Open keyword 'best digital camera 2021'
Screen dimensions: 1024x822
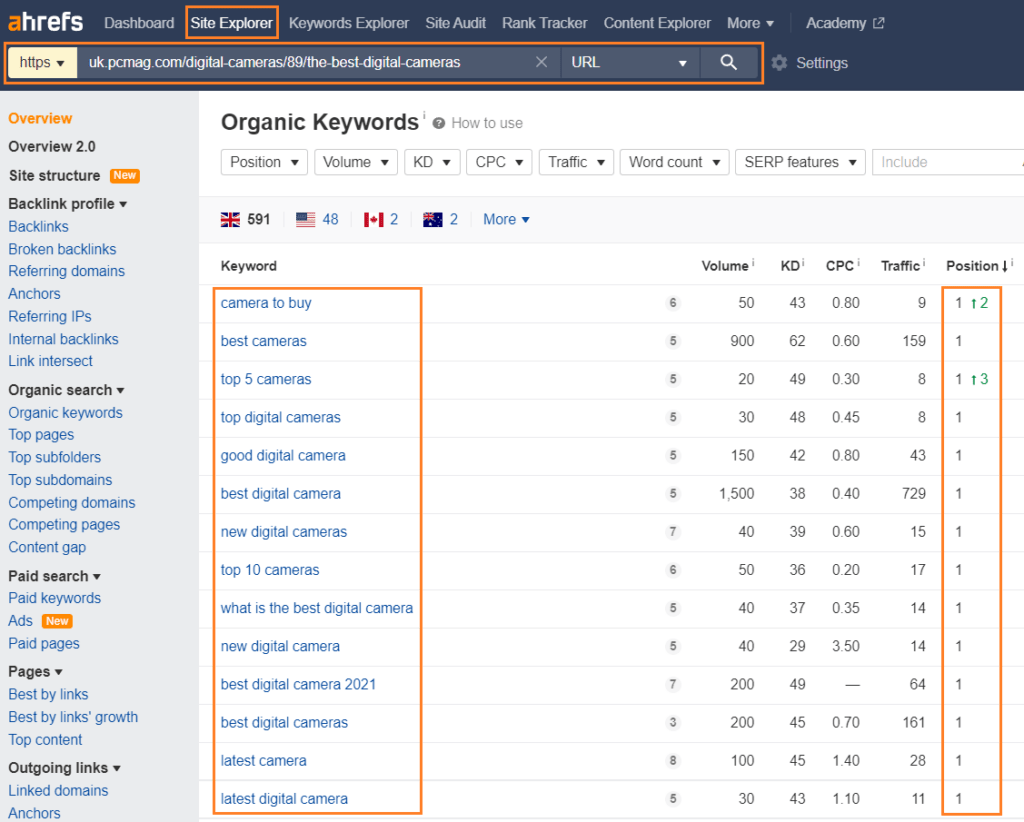[x=298, y=684]
